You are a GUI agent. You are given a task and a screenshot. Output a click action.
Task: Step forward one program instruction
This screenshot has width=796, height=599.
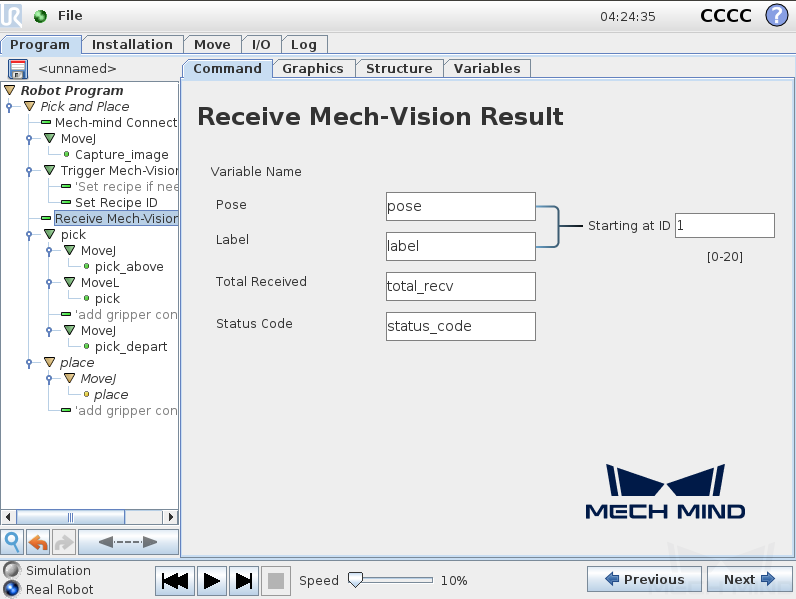244,581
